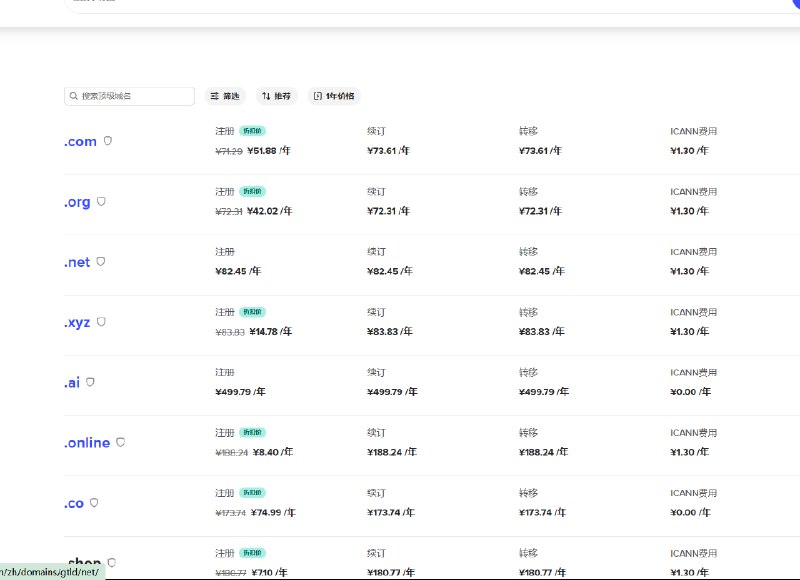Click the shield icon next to .com
This screenshot has width=800, height=580.
[x=108, y=141]
